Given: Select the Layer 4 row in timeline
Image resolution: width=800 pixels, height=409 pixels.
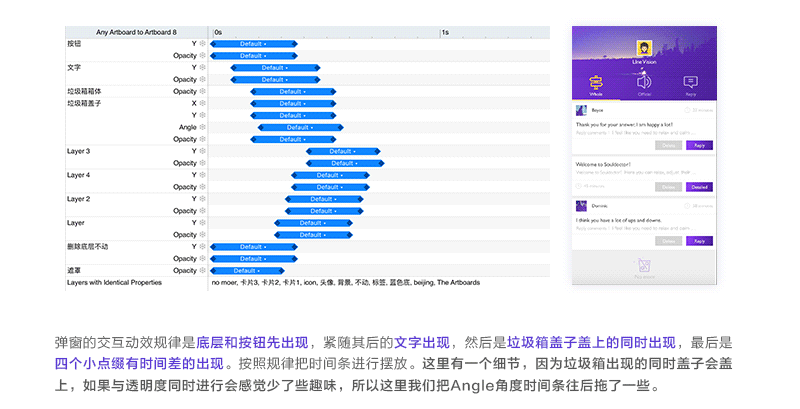Looking at the screenshot, I should pyautogui.click(x=78, y=175).
